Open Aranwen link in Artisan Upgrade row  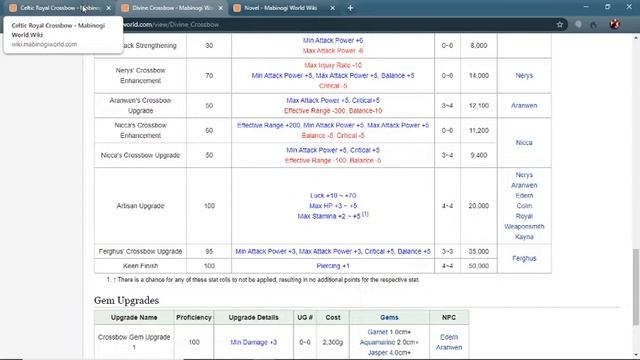[524, 185]
